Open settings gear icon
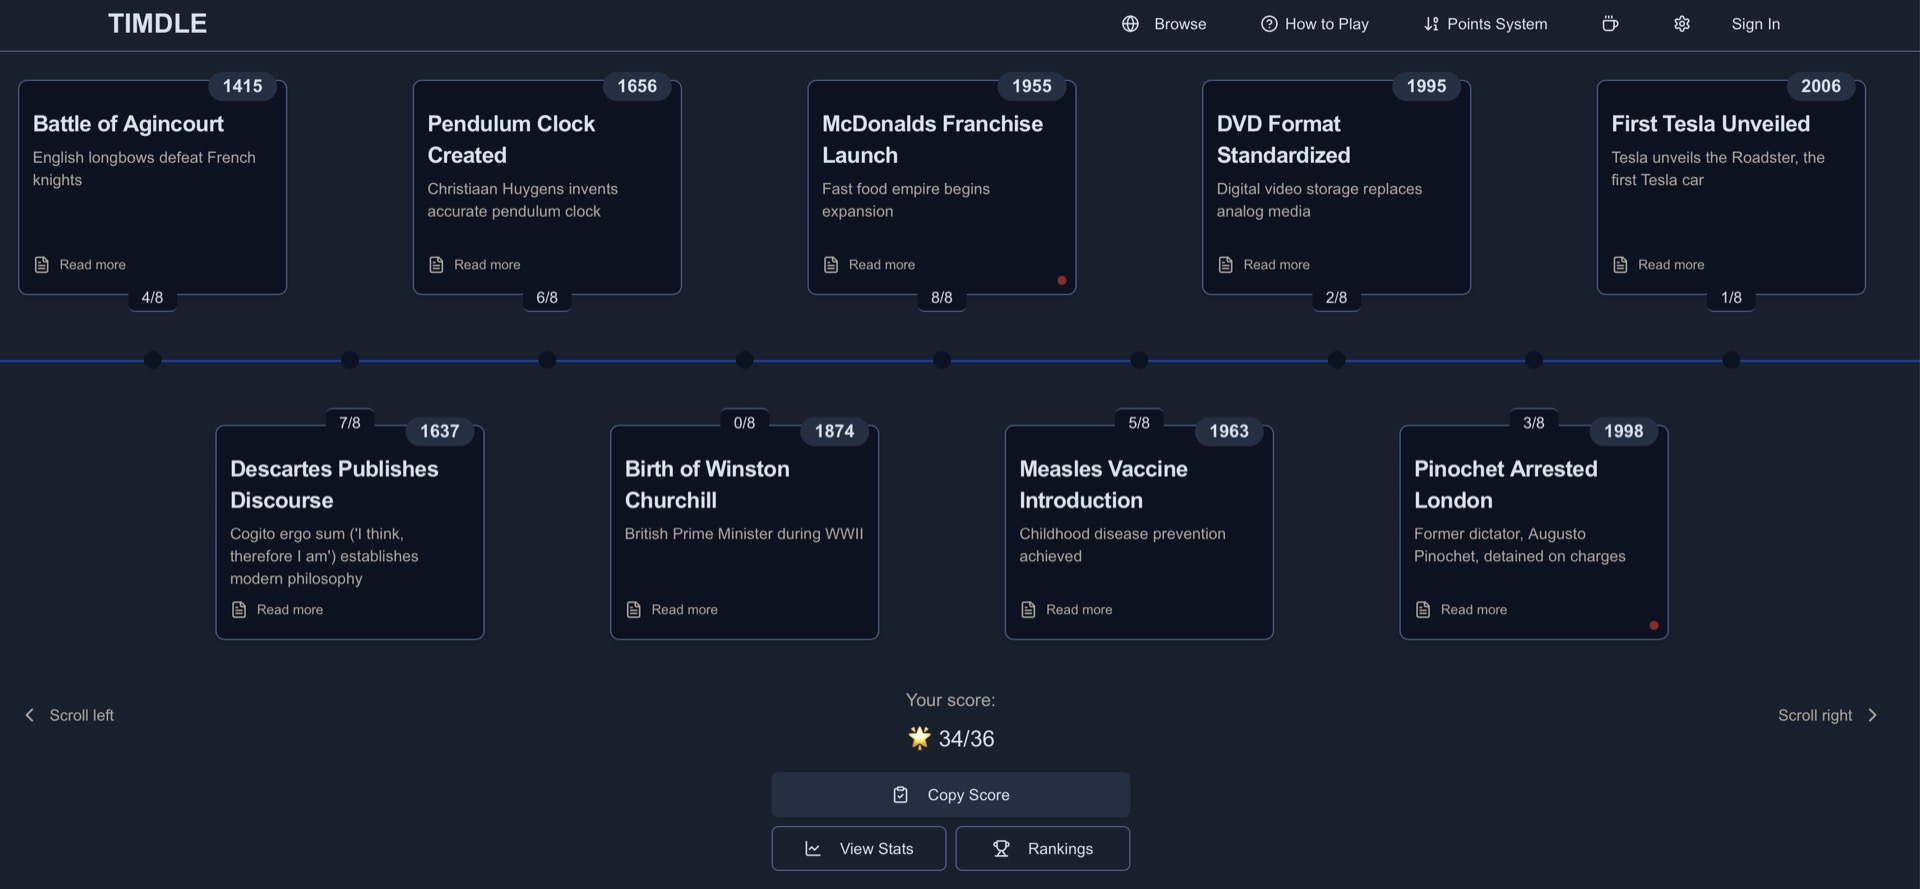This screenshot has height=889, width=1920. 1682,24
